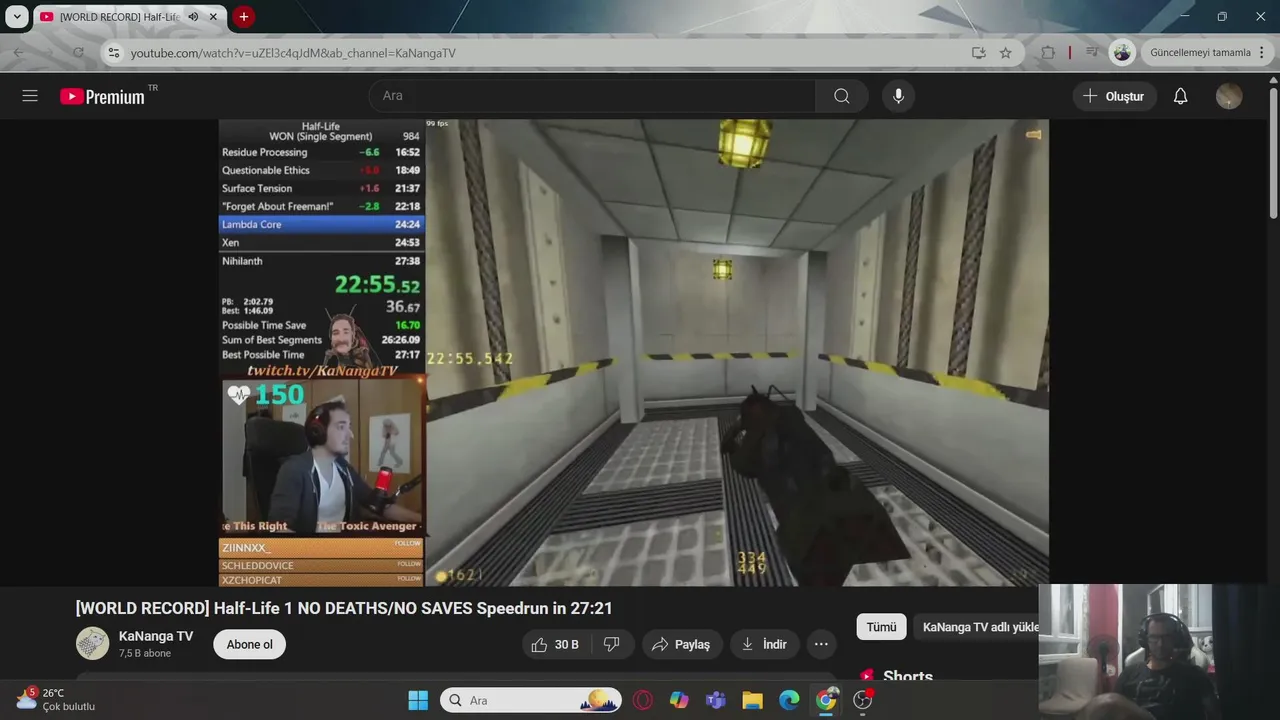Open Microsoft Edge from taskbar
The width and height of the screenshot is (1280, 720).
click(x=790, y=700)
